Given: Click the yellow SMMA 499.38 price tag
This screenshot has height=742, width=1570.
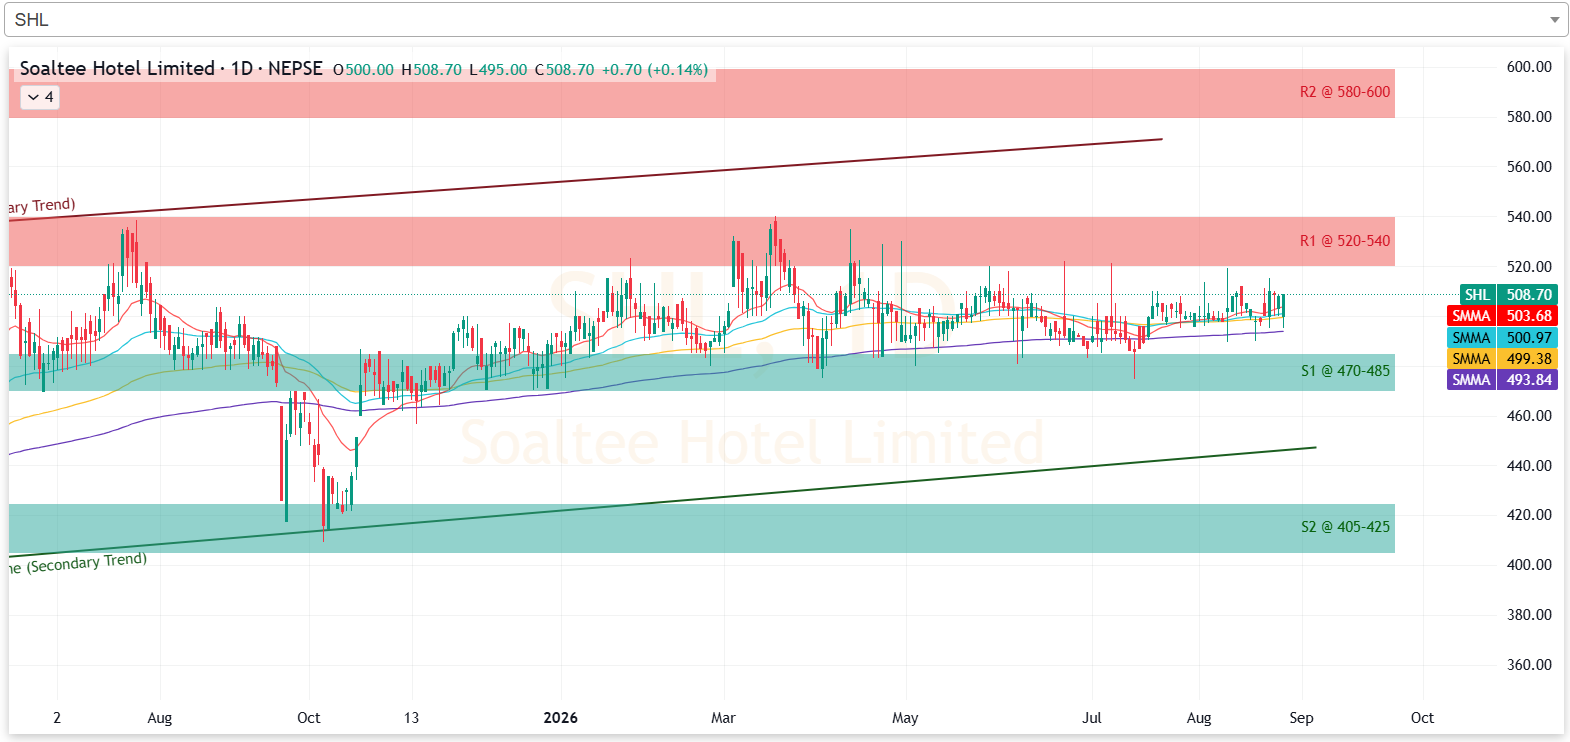Looking at the screenshot, I should (1502, 359).
